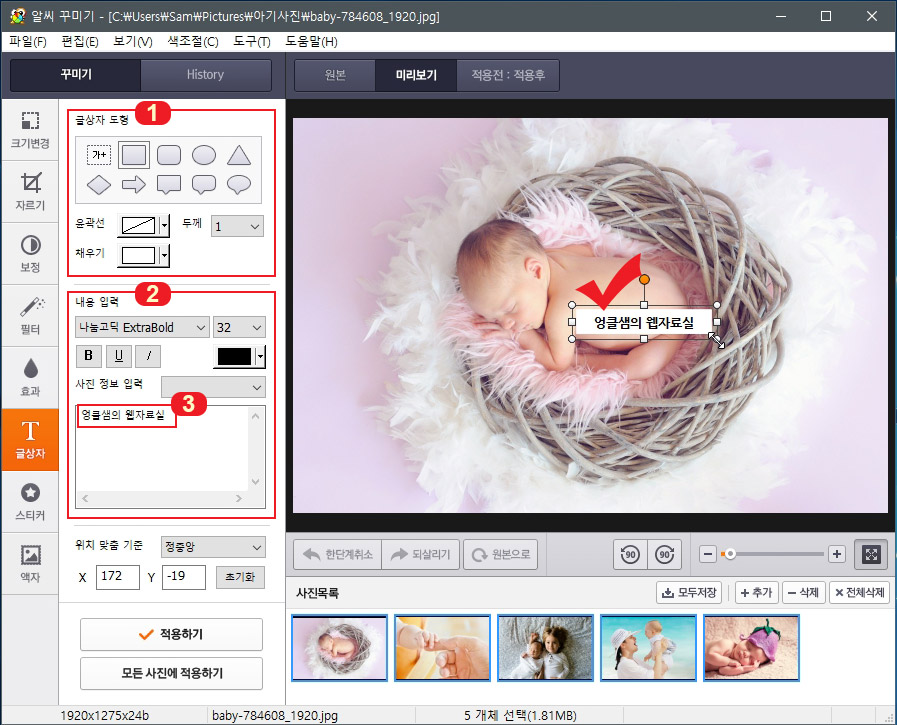Screen dimensions: 897x725
Task: Open the 색조절(C) menu
Action: 193,41
